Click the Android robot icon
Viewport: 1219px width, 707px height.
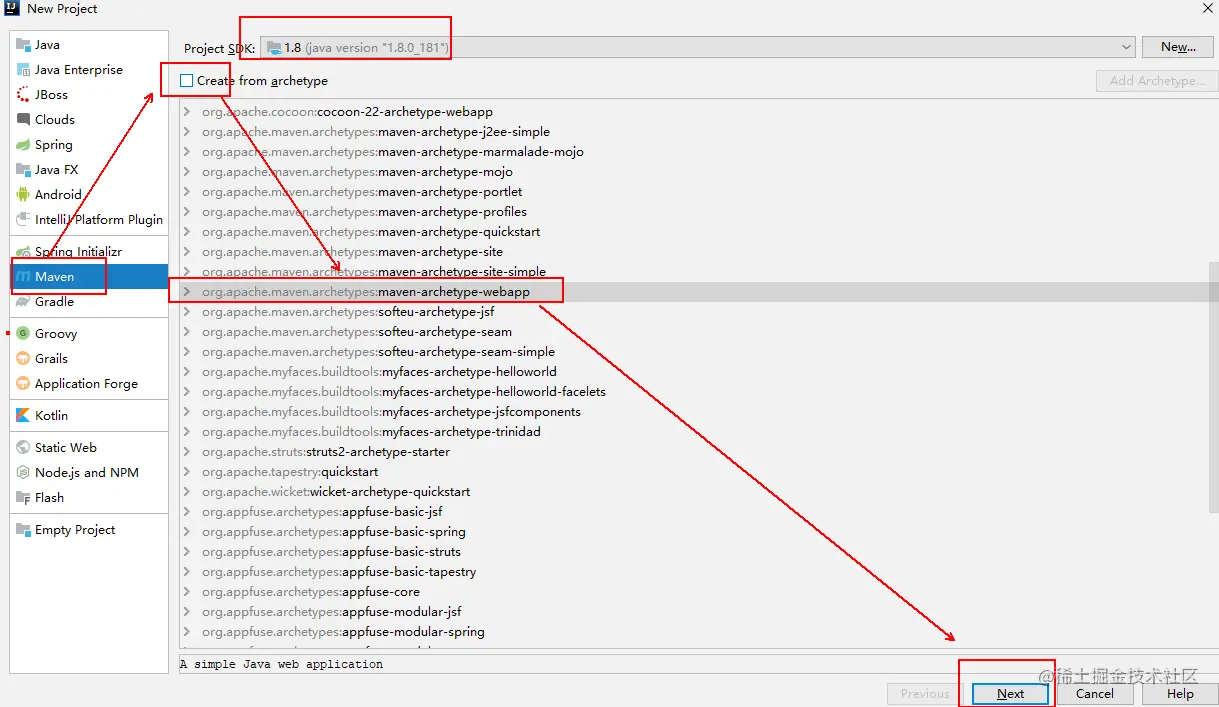pyautogui.click(x=23, y=195)
